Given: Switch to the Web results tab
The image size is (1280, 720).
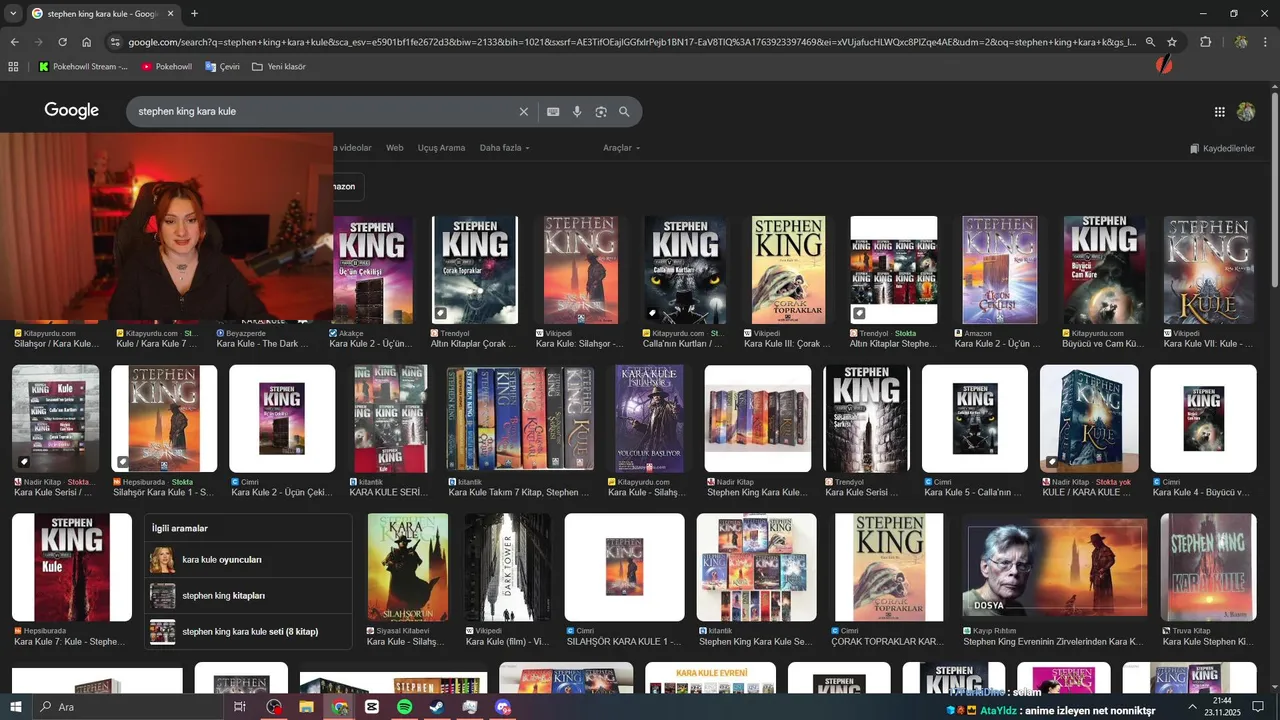Looking at the screenshot, I should 395,148.
